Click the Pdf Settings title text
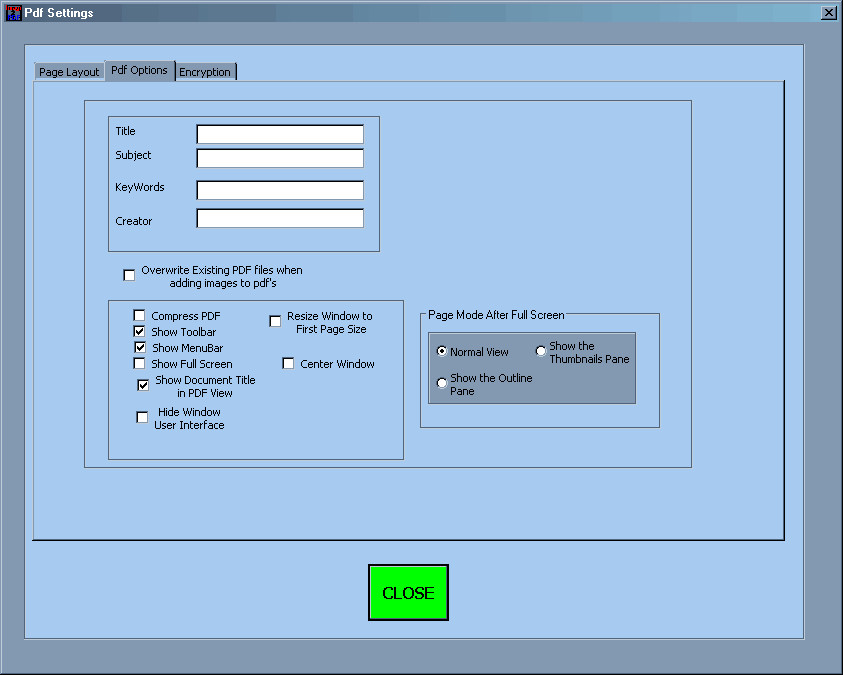Screen dimensions: 843x675 pyautogui.click(x=59, y=13)
